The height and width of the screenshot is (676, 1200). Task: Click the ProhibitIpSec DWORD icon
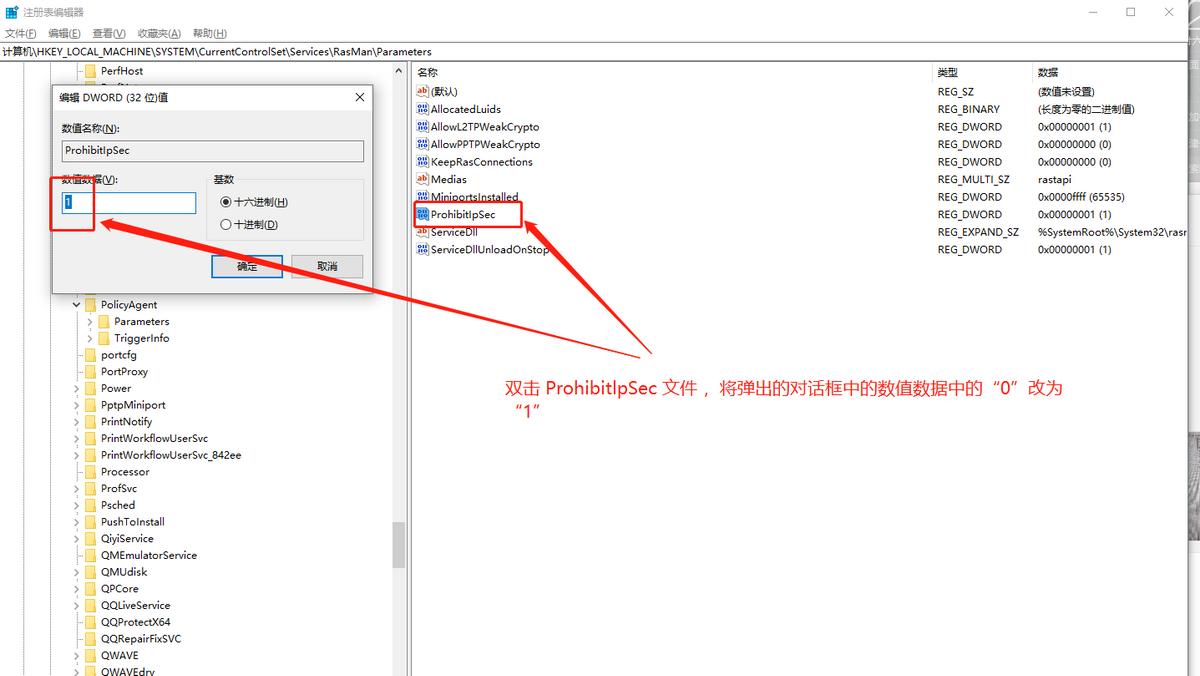(422, 214)
